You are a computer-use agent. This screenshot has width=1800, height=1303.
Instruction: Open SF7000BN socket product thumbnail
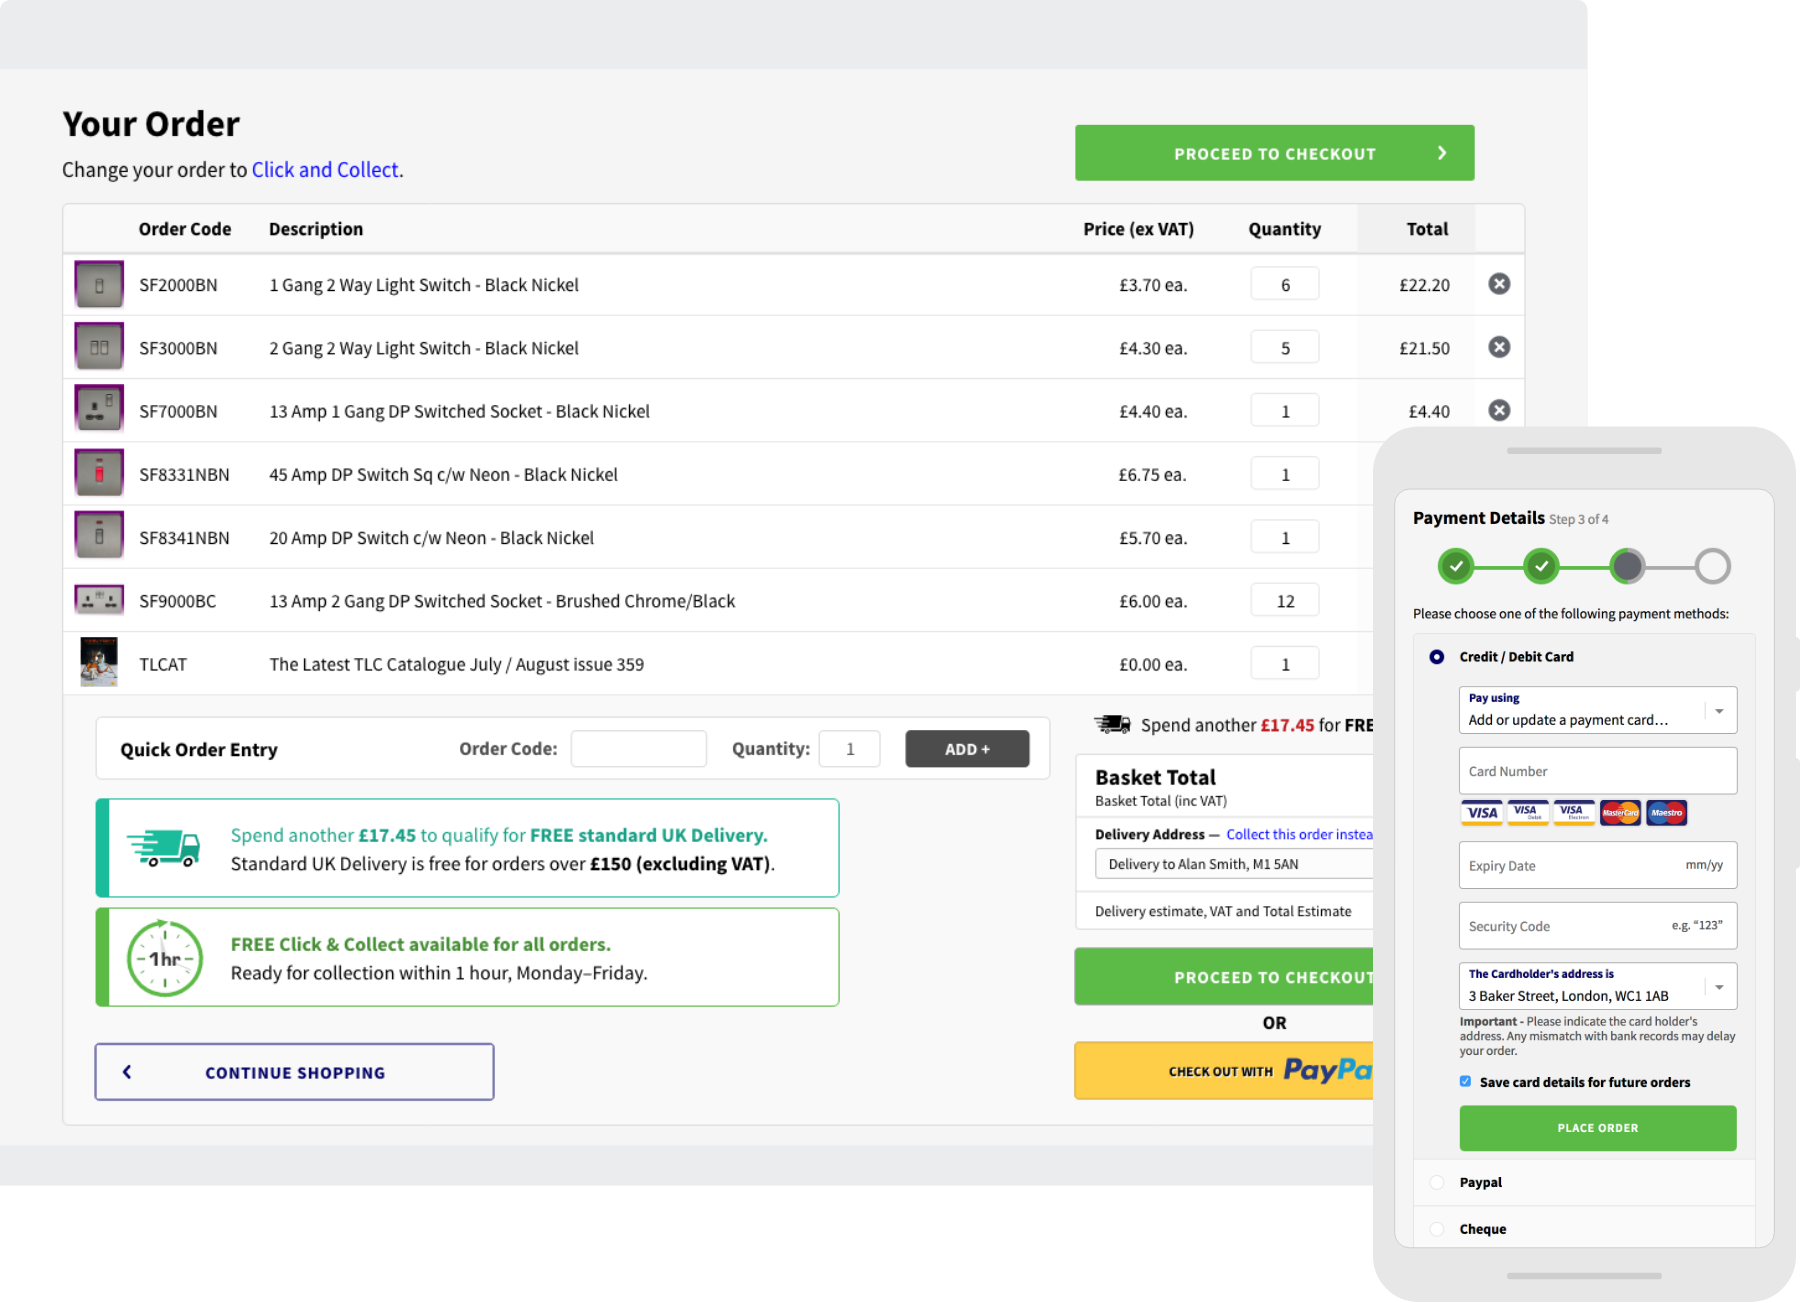click(99, 410)
